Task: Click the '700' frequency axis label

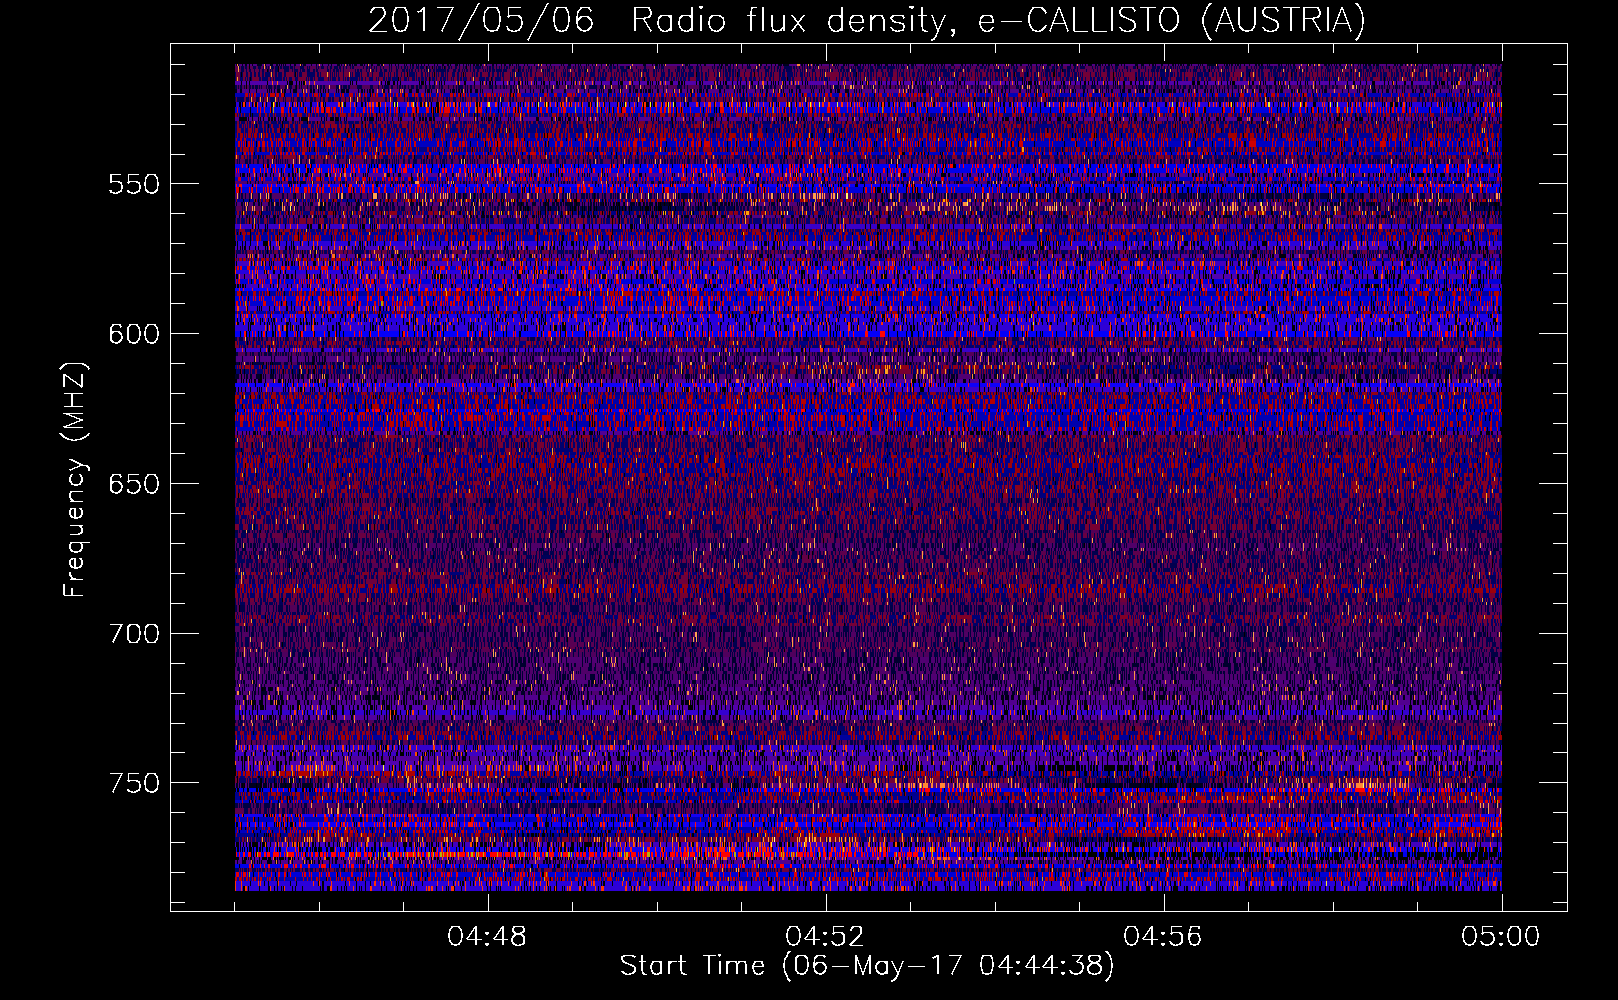Action: (134, 634)
